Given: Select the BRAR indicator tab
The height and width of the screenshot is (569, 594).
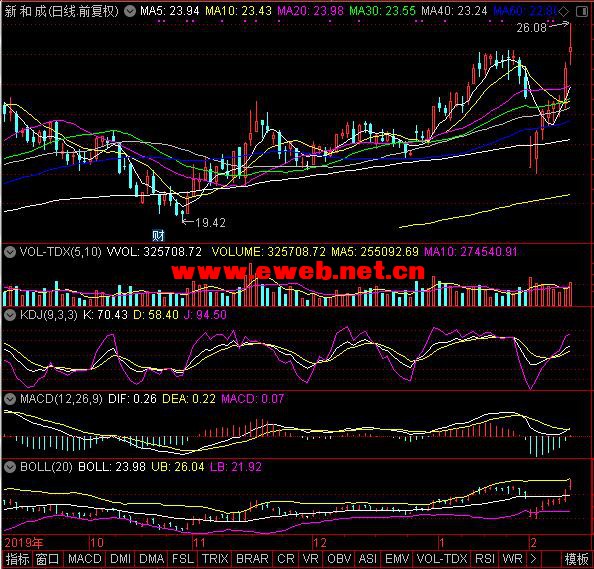Looking at the screenshot, I should [252, 559].
